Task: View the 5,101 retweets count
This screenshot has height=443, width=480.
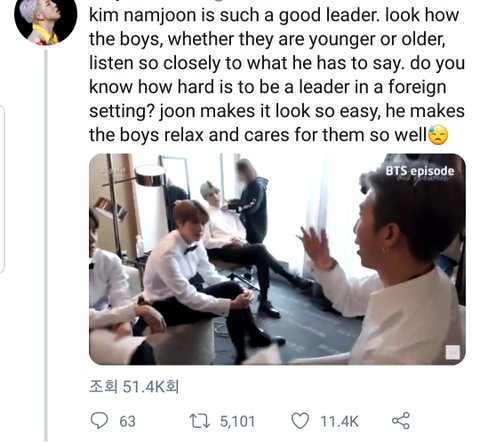Action: pyautogui.click(x=237, y=421)
